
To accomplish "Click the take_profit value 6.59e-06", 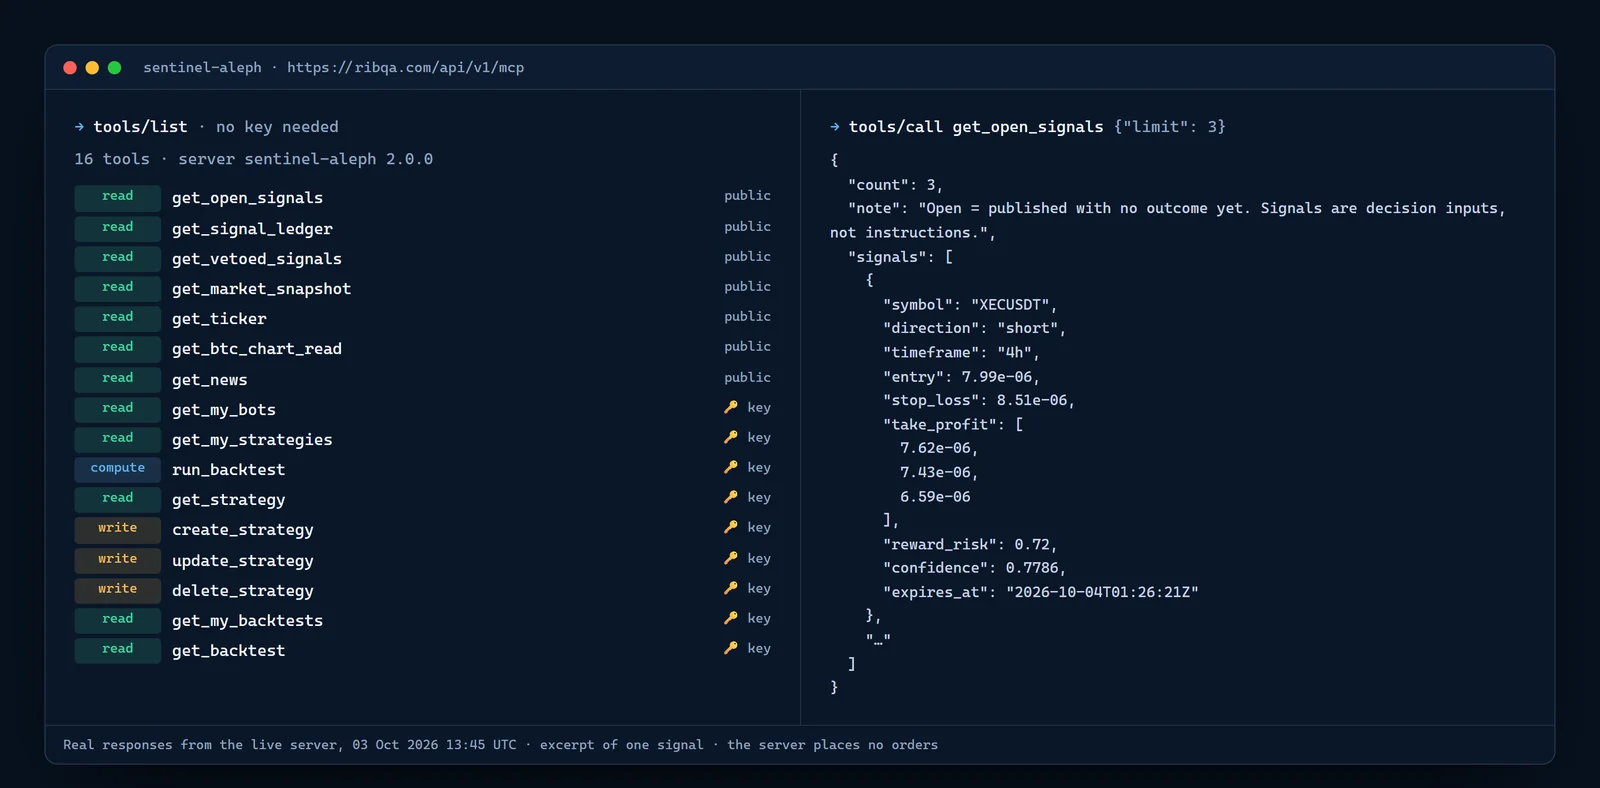I will click(935, 497).
